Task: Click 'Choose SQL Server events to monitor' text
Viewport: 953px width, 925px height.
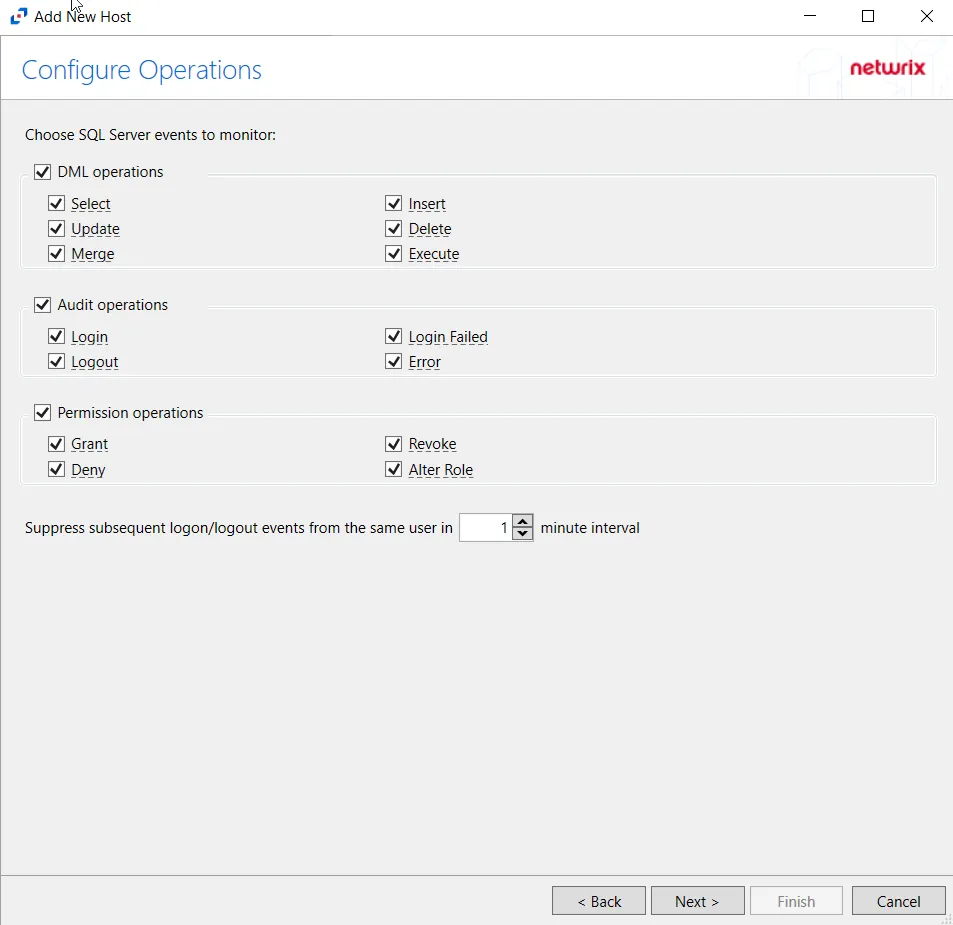Action: 150,135
